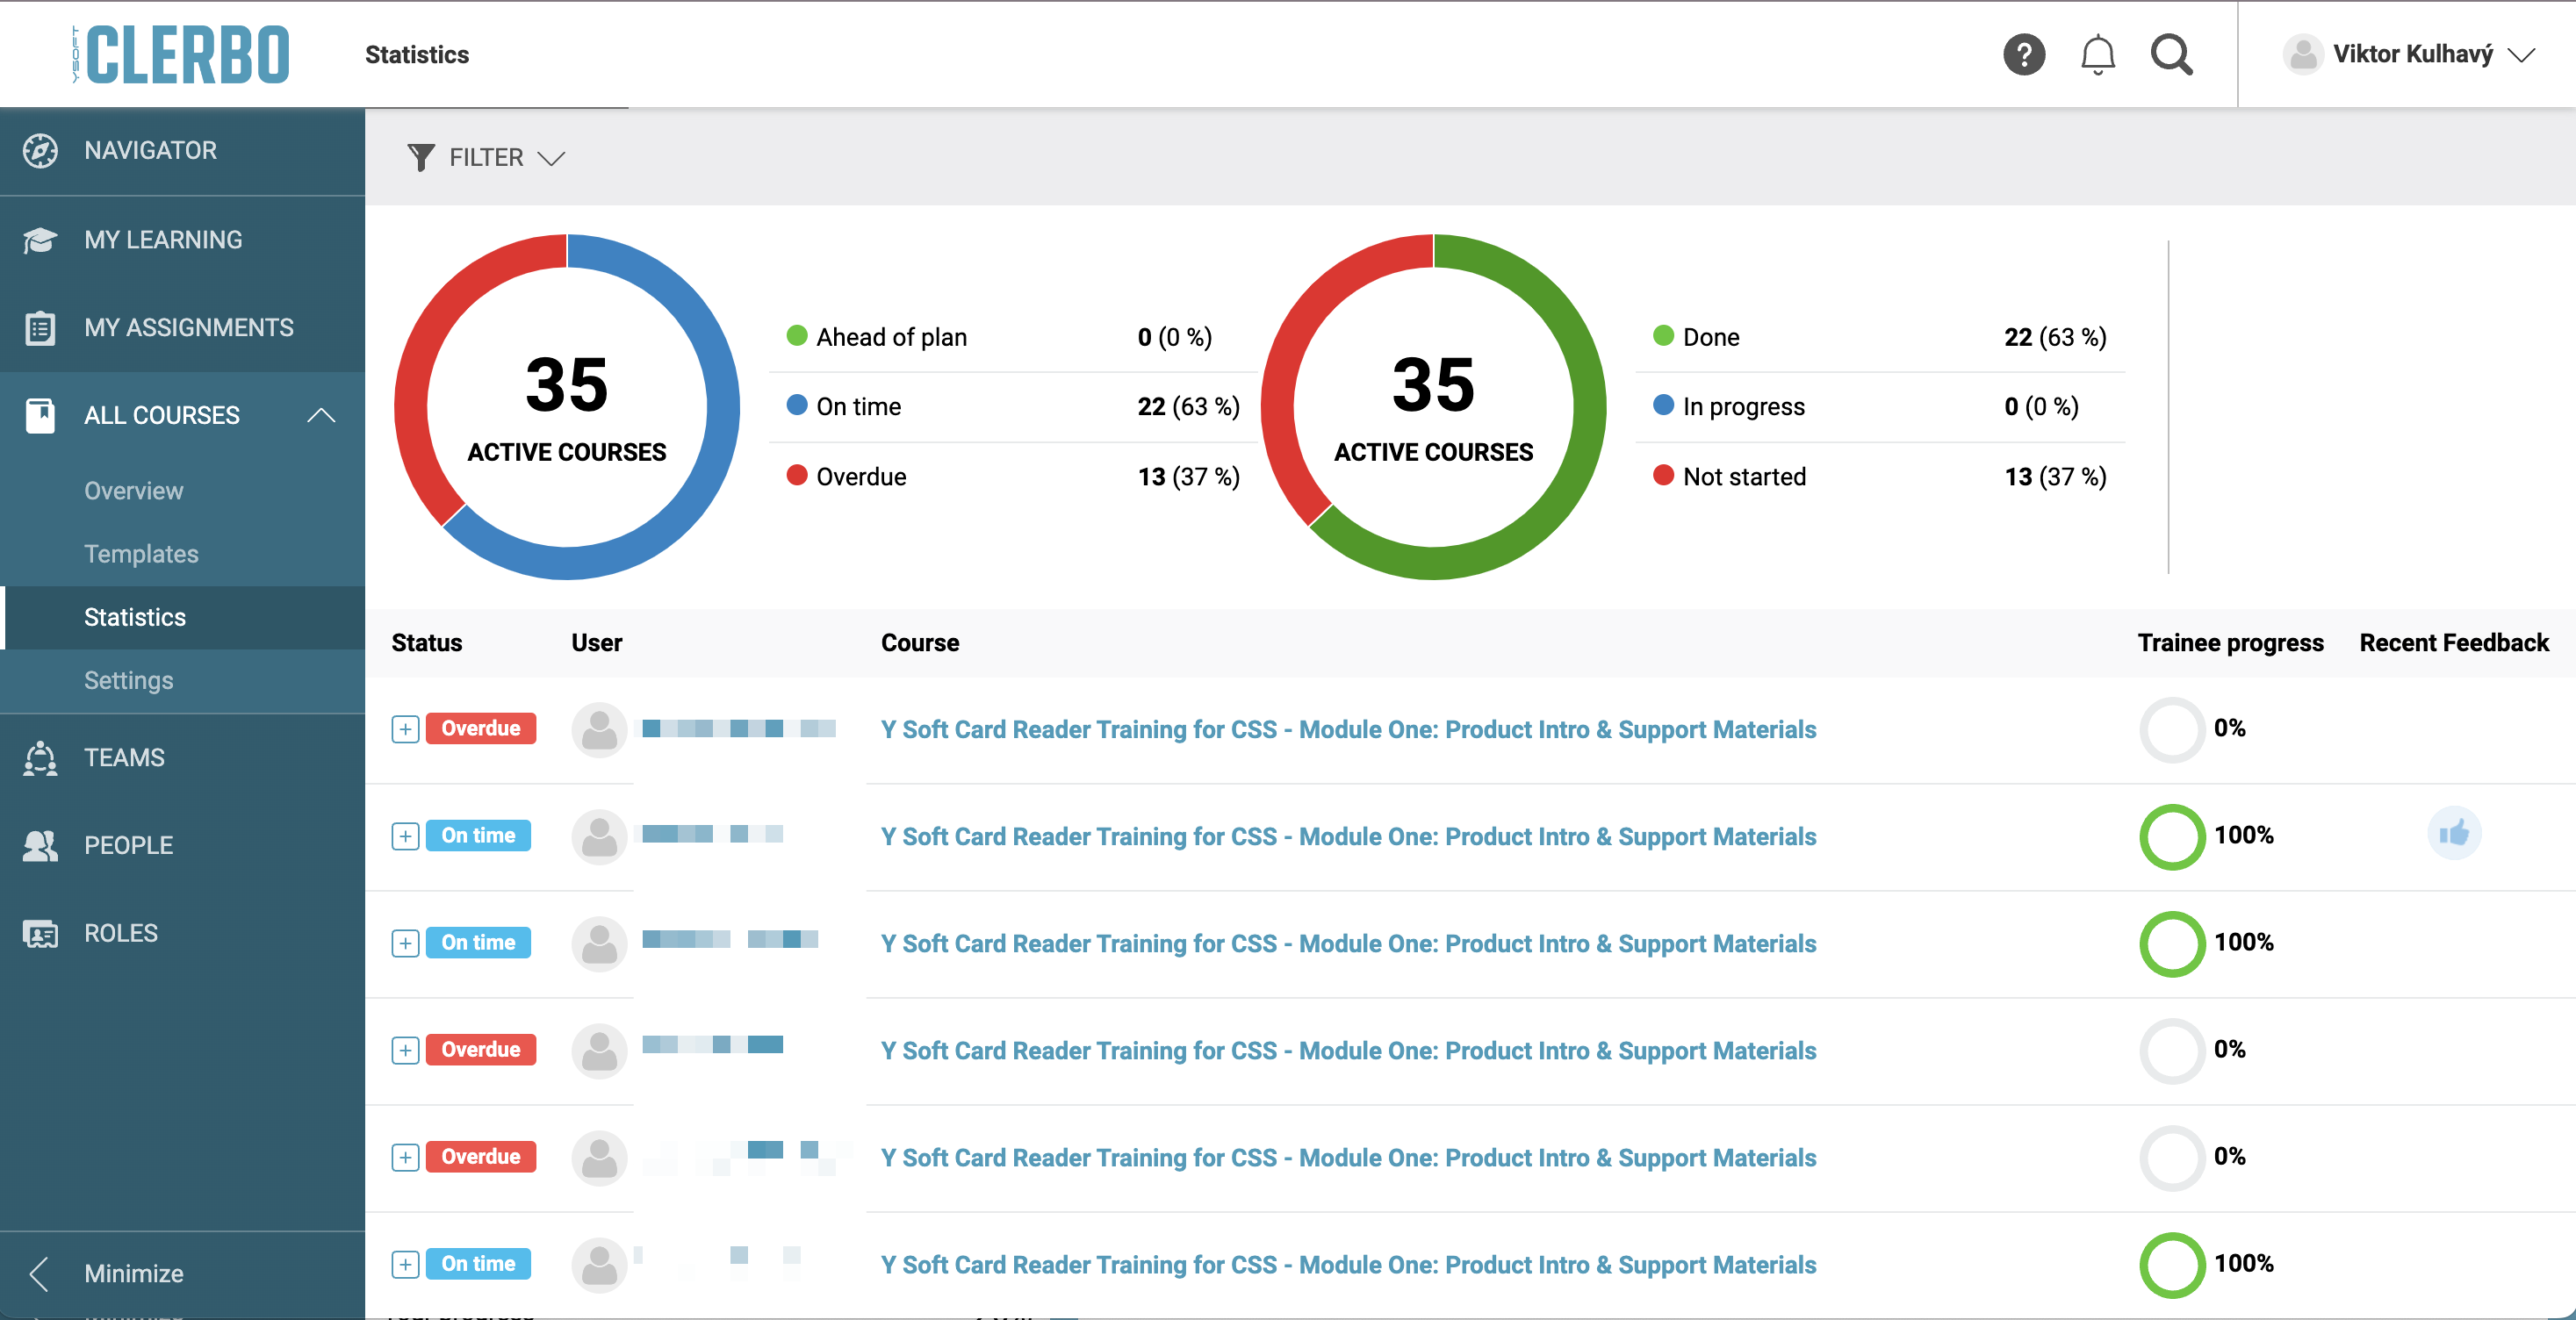The width and height of the screenshot is (2576, 1320).
Task: Click the All Courses book icon
Action: coord(40,415)
